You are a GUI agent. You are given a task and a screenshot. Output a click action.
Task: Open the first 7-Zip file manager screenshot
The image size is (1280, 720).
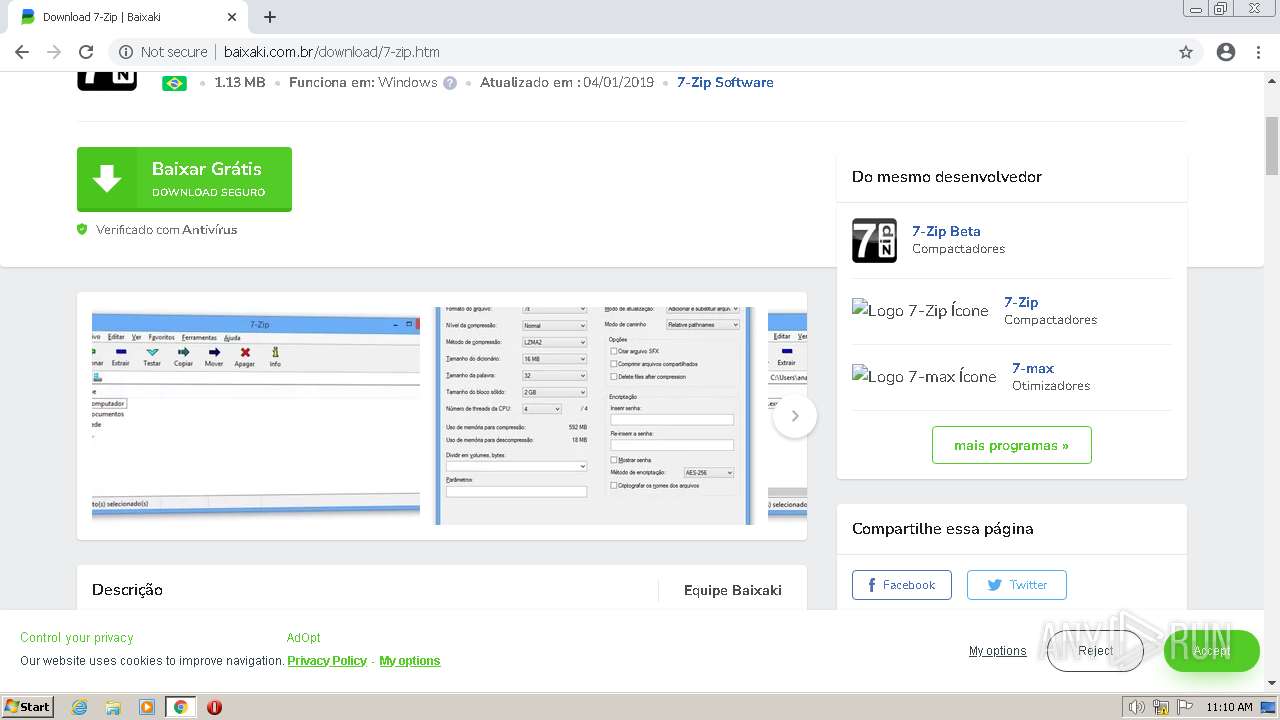(256, 414)
